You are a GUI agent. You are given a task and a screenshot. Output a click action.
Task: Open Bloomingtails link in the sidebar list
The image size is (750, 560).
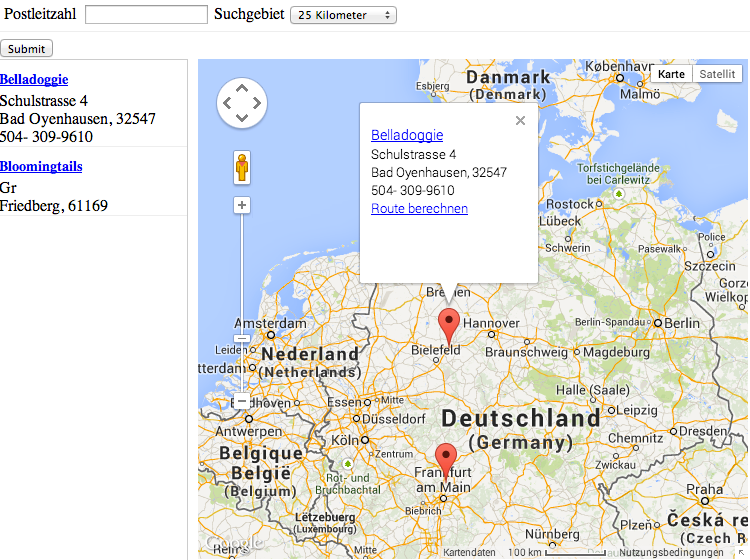point(41,166)
